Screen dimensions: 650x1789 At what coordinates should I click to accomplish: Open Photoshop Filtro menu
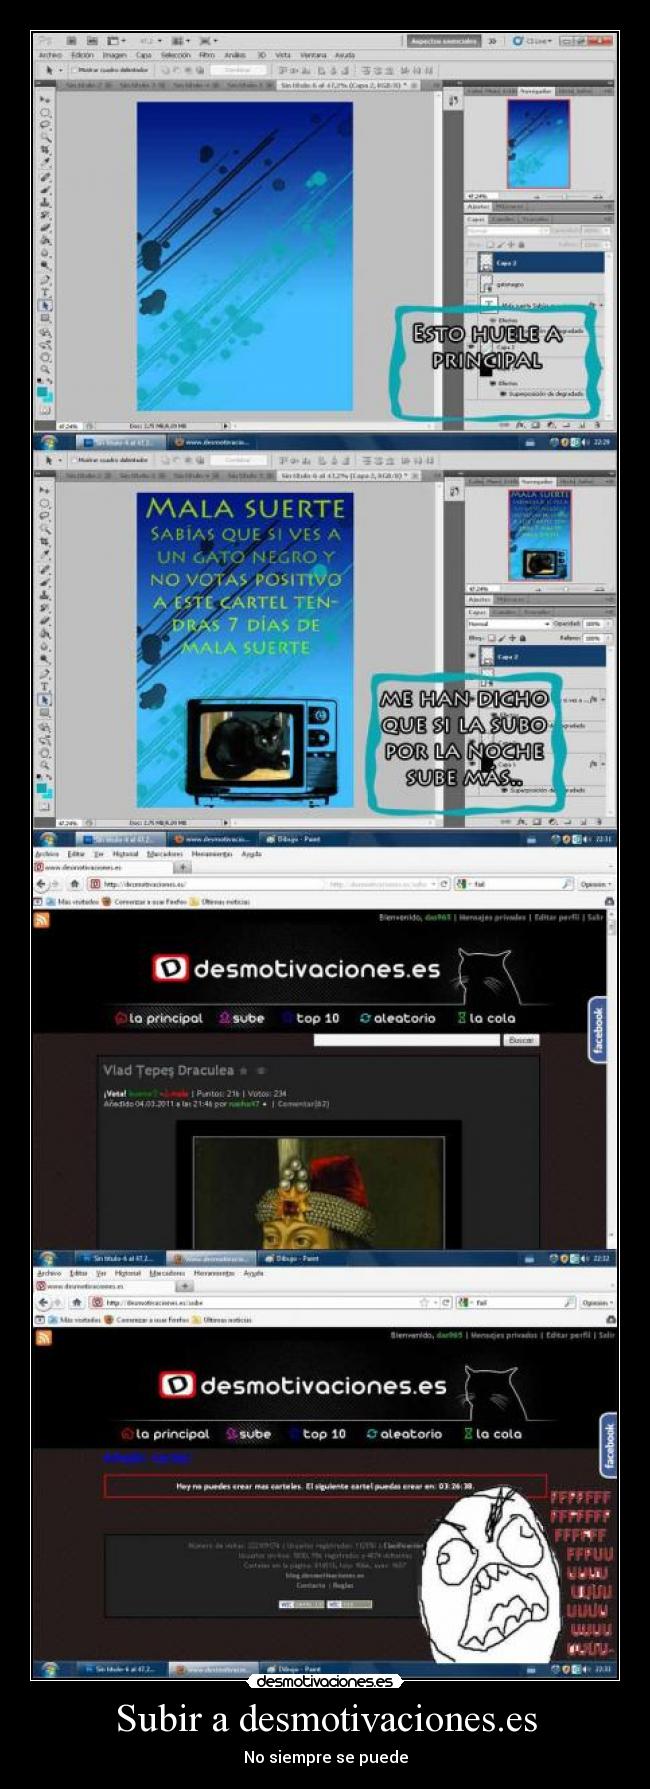(x=206, y=55)
